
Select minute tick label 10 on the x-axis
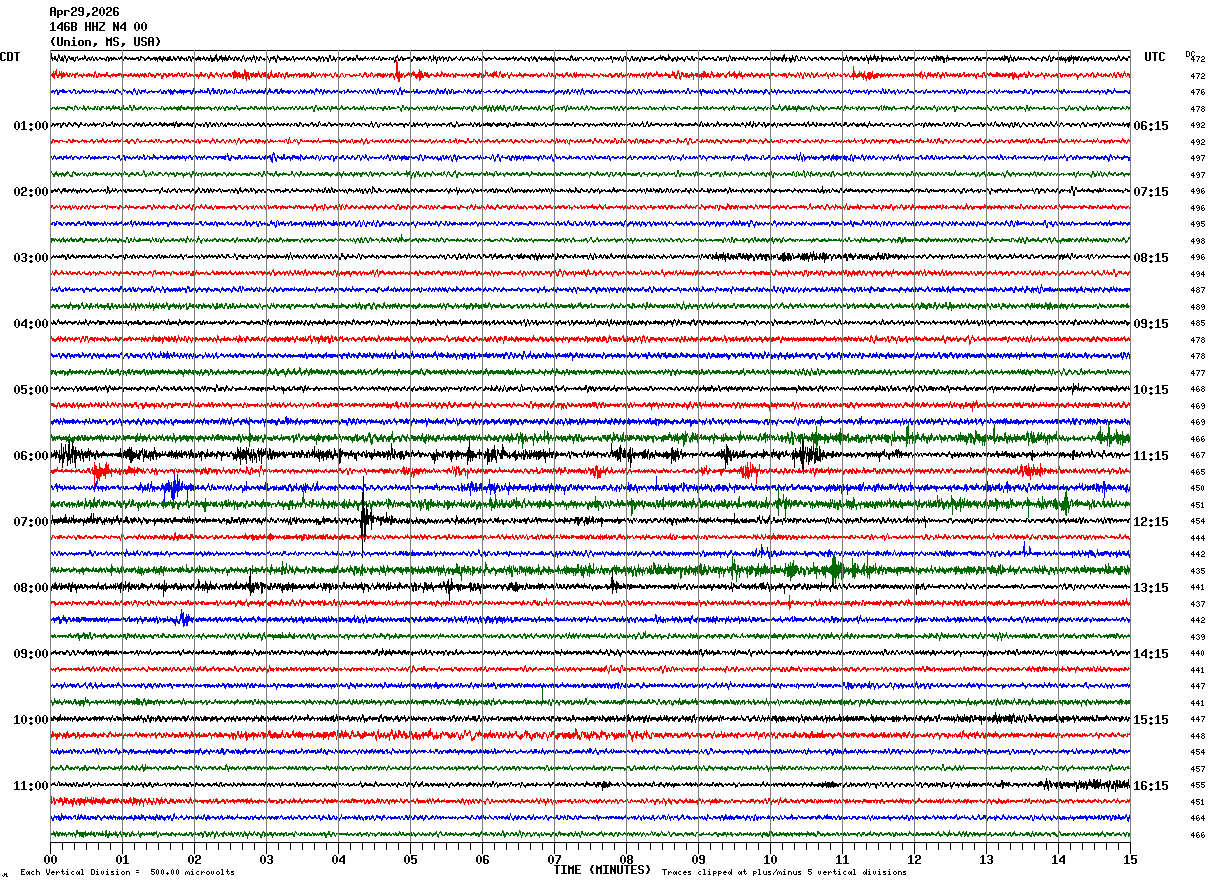click(x=770, y=859)
